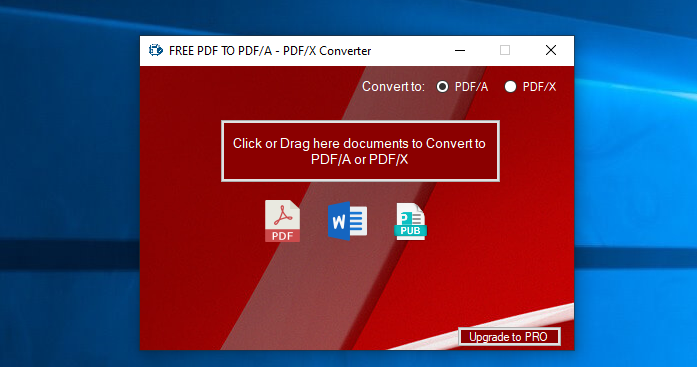Click the blue Word document icon

(348, 221)
